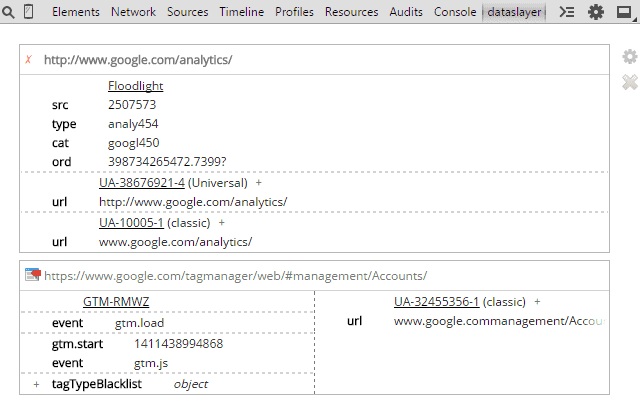Click the ord key label
Image resolution: width=640 pixels, height=400 pixels.
61,162
